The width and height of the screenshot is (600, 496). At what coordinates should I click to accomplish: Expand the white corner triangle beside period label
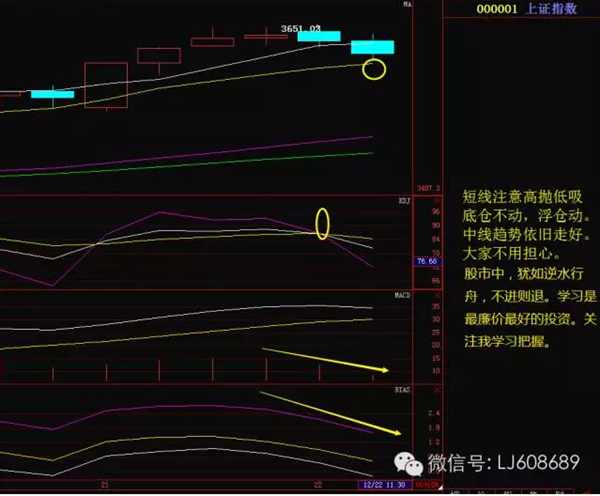tap(440, 488)
